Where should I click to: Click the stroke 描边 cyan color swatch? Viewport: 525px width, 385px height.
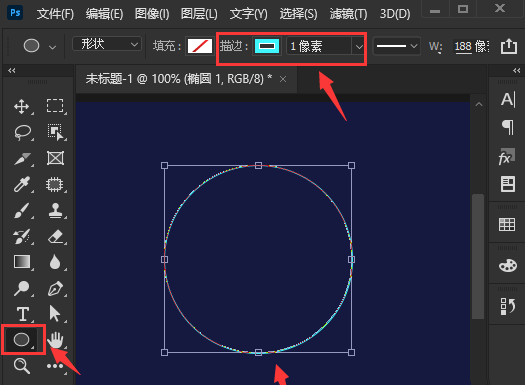coord(267,46)
